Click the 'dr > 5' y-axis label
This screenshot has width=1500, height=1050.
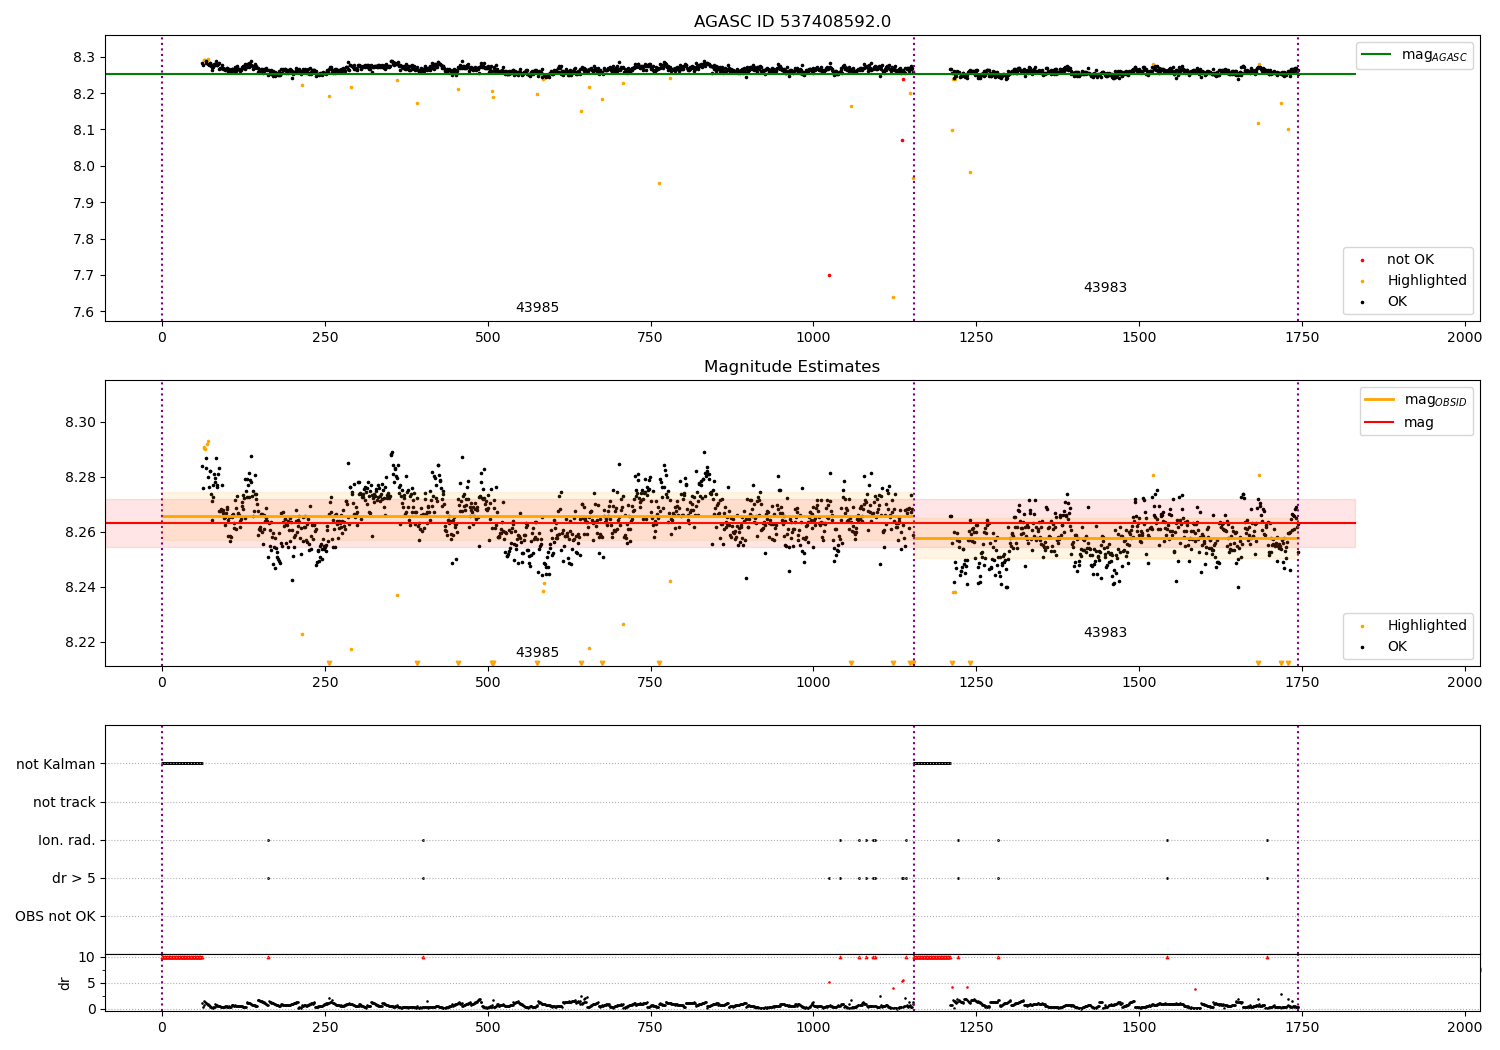coord(74,878)
